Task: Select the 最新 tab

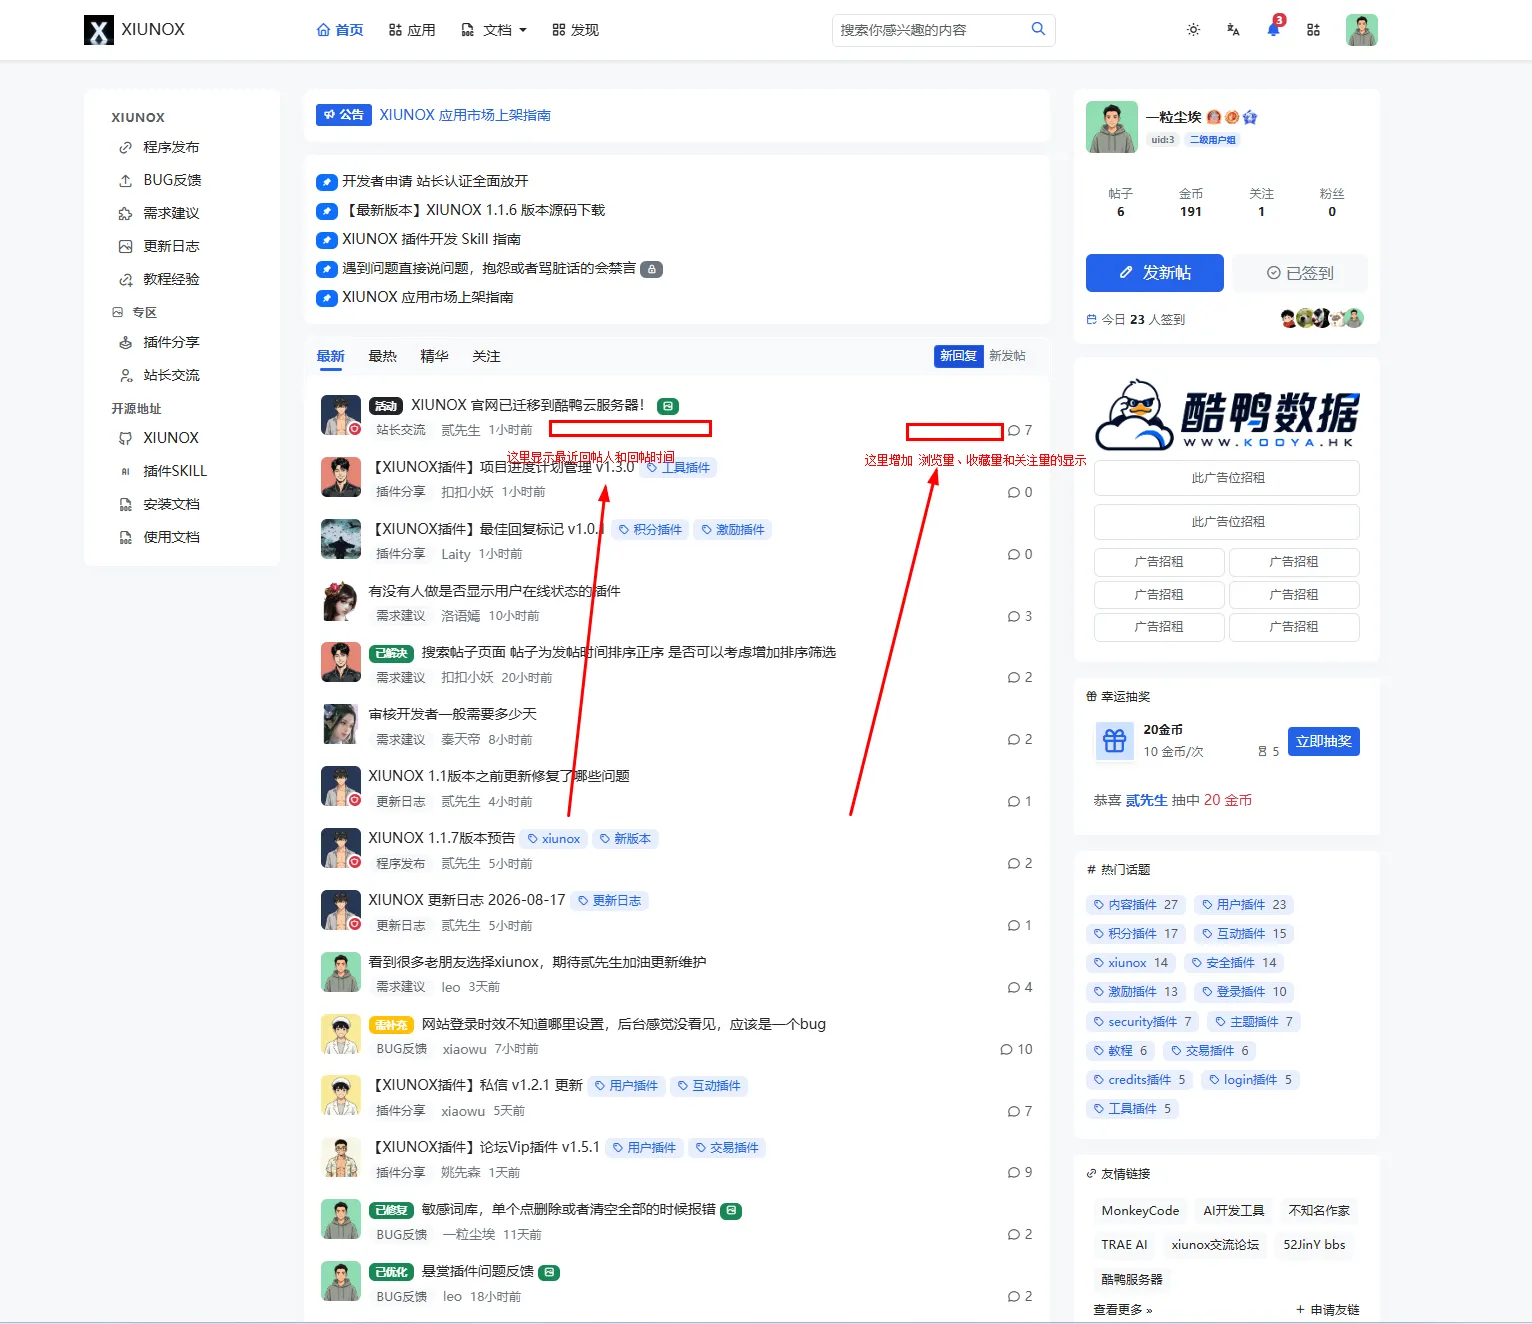Action: tap(330, 356)
